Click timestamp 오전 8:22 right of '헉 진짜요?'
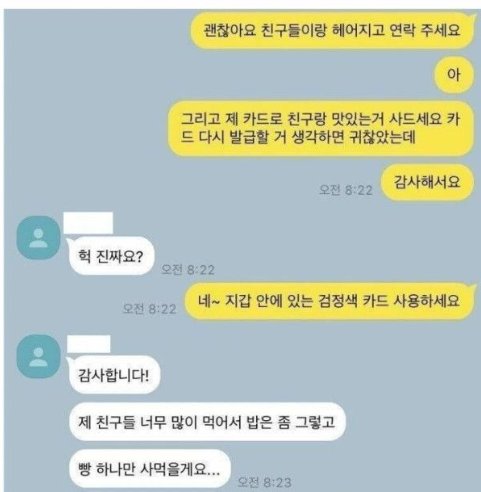 pyautogui.click(x=187, y=269)
